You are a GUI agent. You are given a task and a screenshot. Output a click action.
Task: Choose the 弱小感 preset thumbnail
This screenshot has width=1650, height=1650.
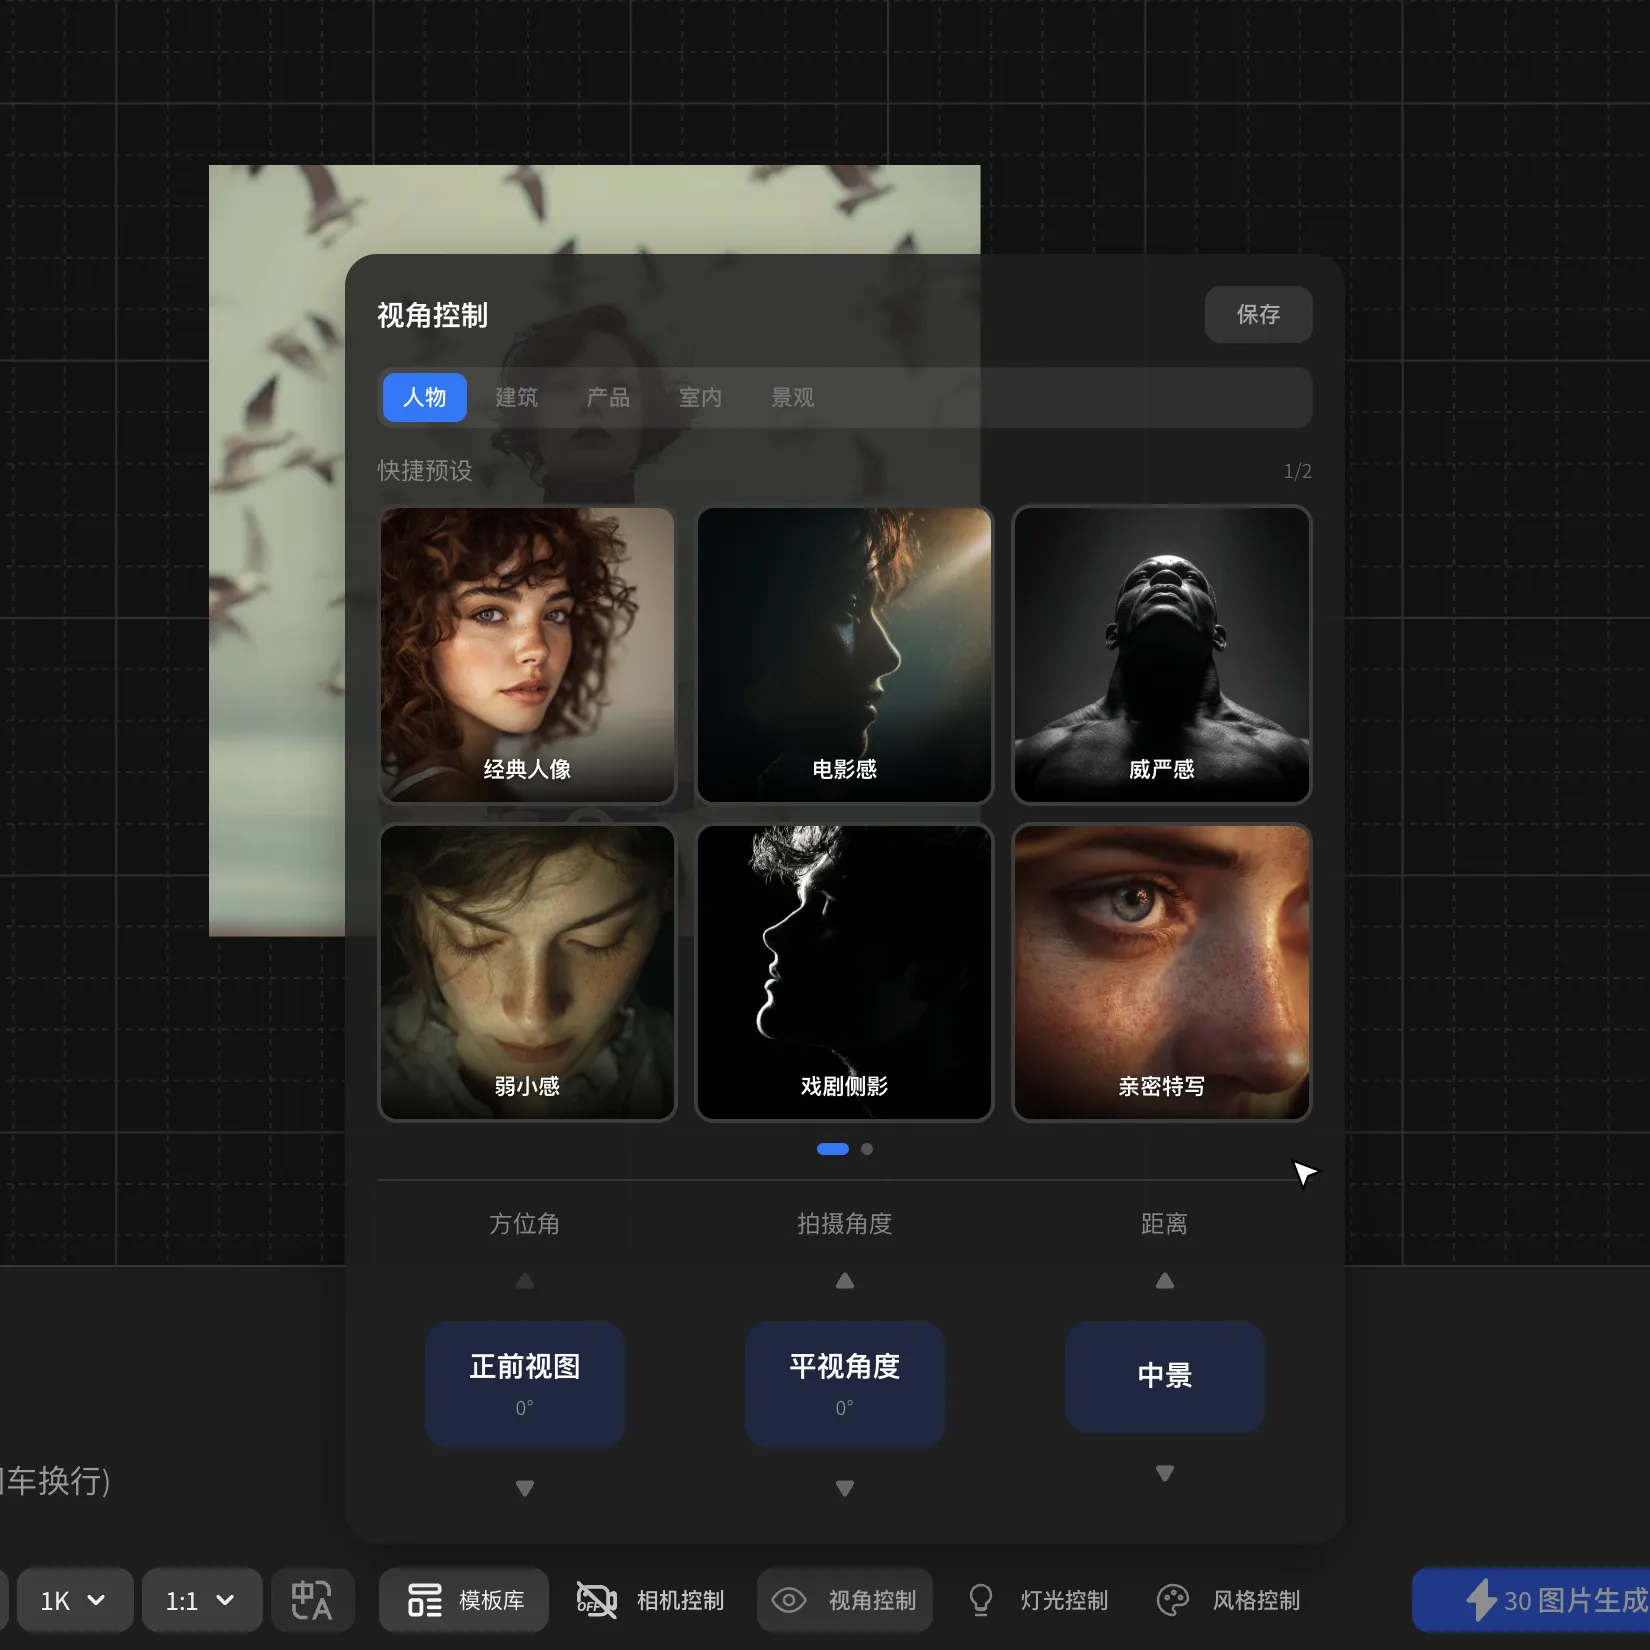pos(527,972)
